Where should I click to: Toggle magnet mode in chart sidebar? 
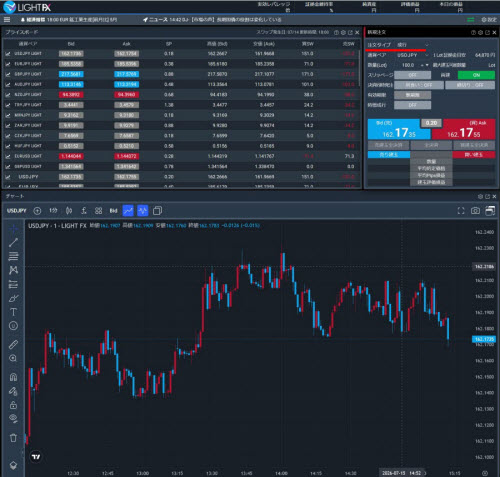point(13,377)
